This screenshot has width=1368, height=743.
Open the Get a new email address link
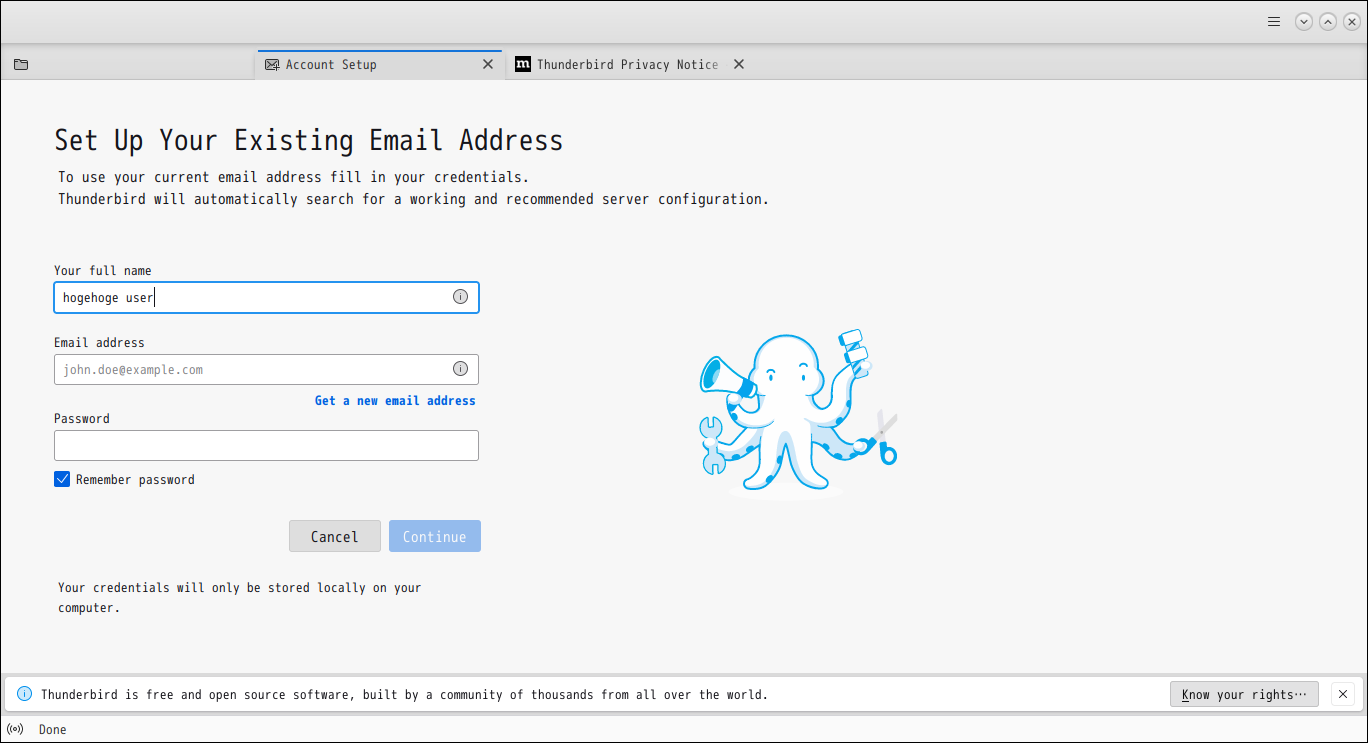point(395,400)
